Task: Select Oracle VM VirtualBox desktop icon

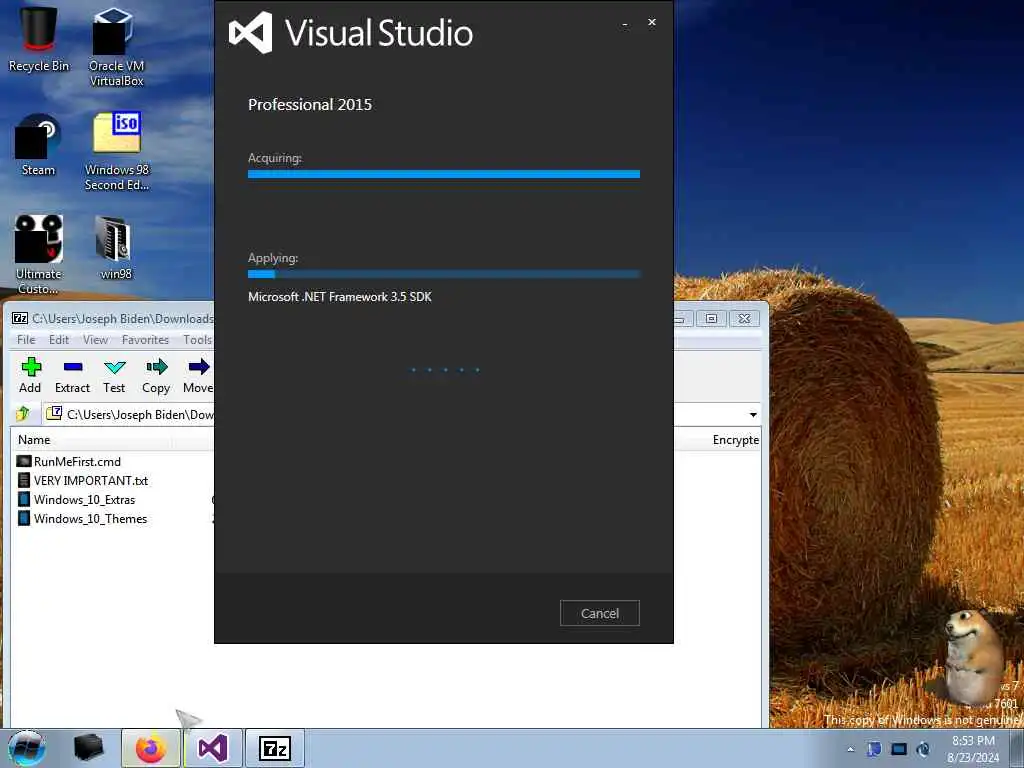Action: tap(116, 46)
